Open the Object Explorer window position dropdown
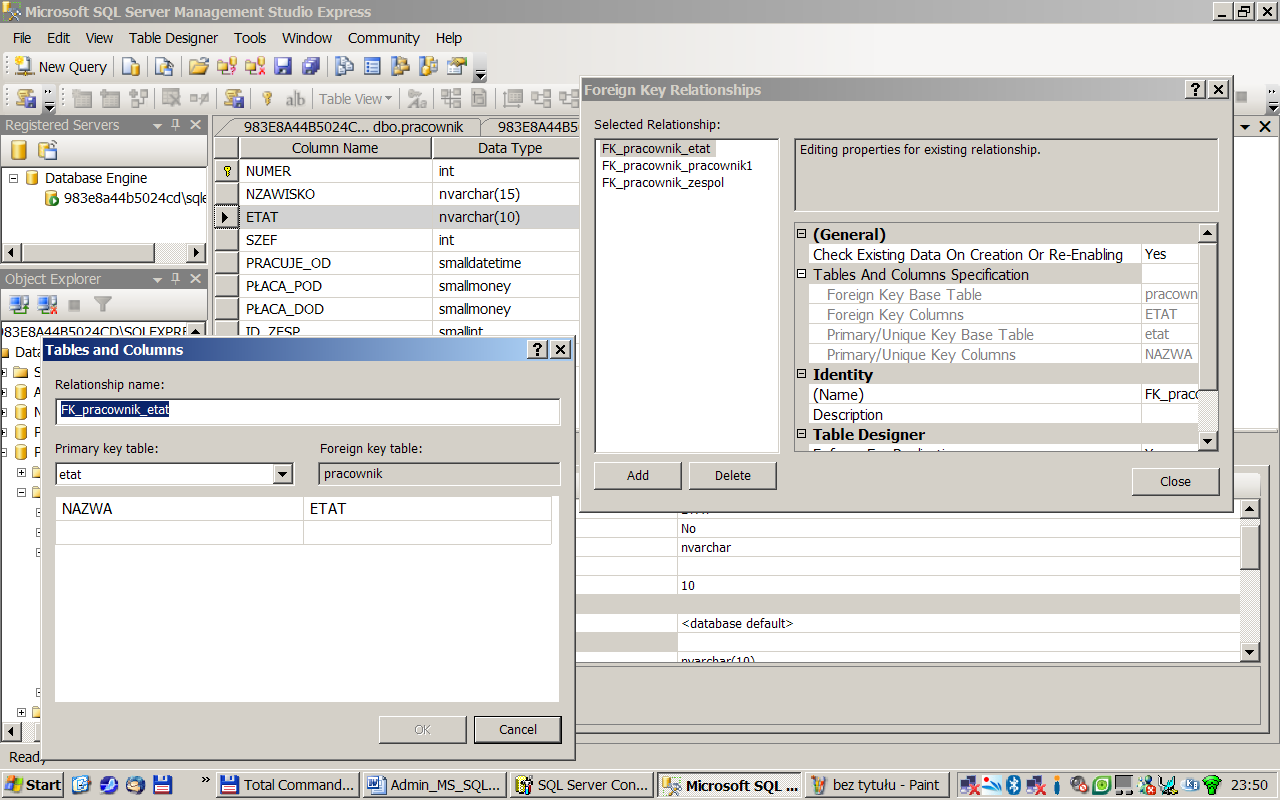Viewport: 1280px width, 800px height. [157, 279]
